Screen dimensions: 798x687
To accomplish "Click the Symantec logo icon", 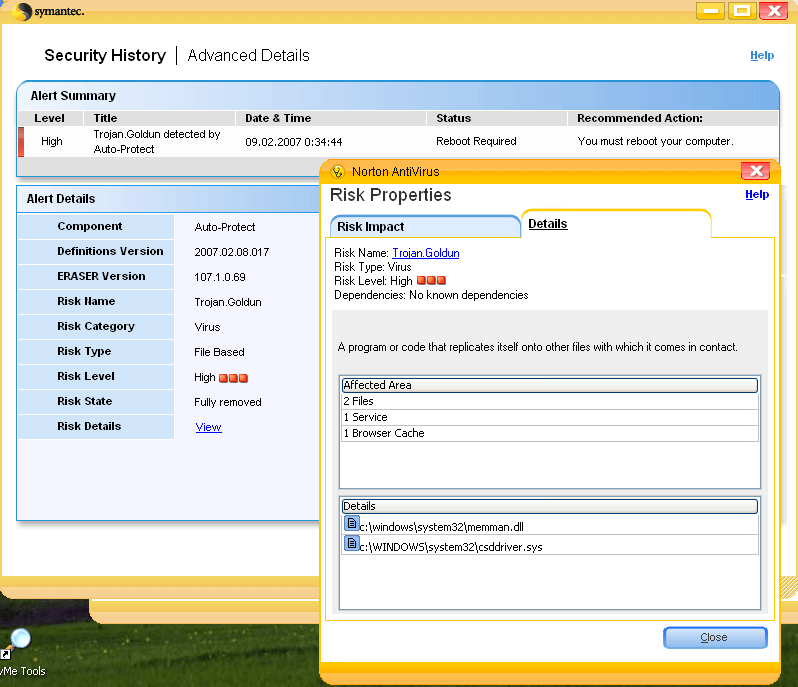I will coord(22,12).
